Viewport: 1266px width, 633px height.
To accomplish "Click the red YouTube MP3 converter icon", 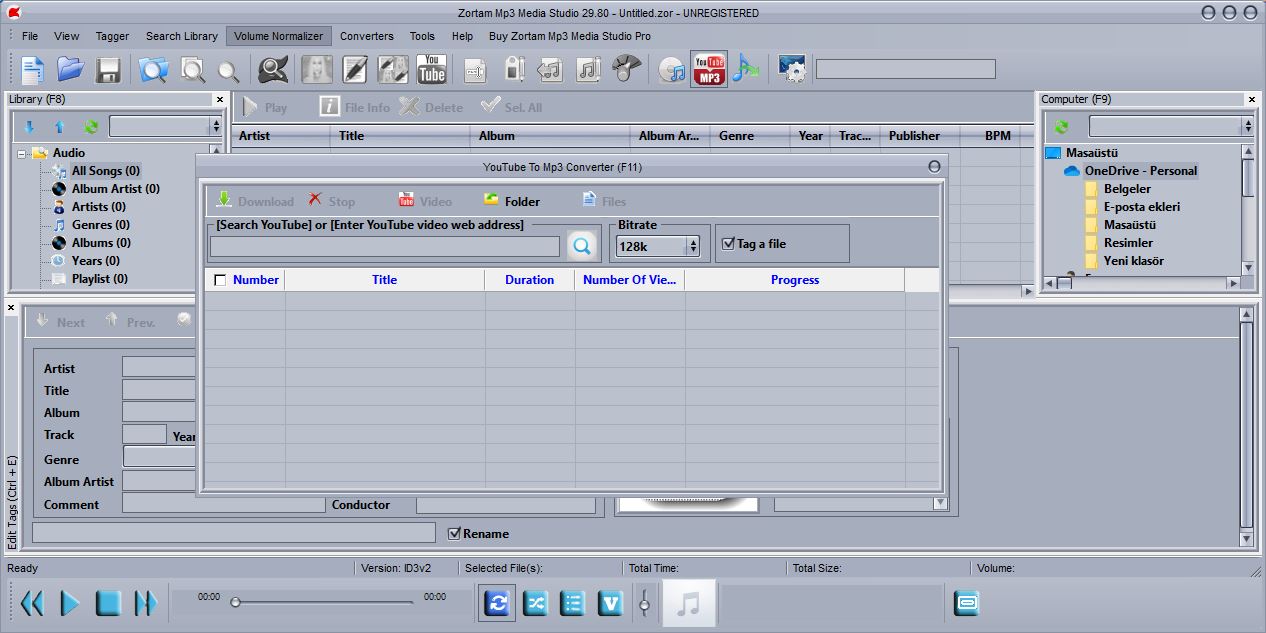I will coord(709,69).
